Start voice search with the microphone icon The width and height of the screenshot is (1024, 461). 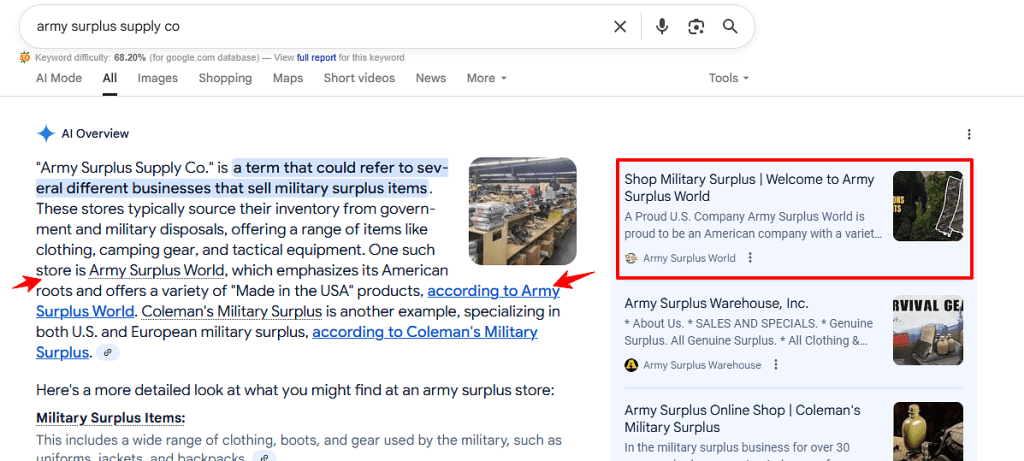pos(662,27)
